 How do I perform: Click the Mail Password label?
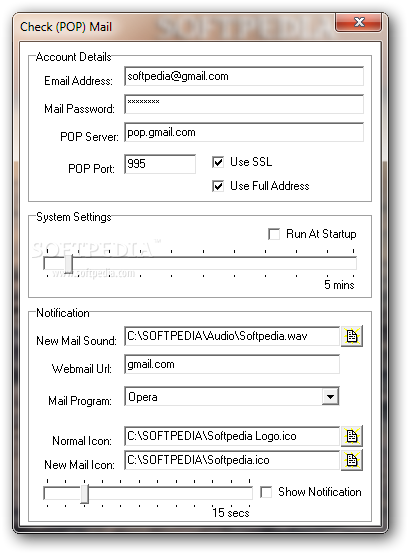(79, 109)
